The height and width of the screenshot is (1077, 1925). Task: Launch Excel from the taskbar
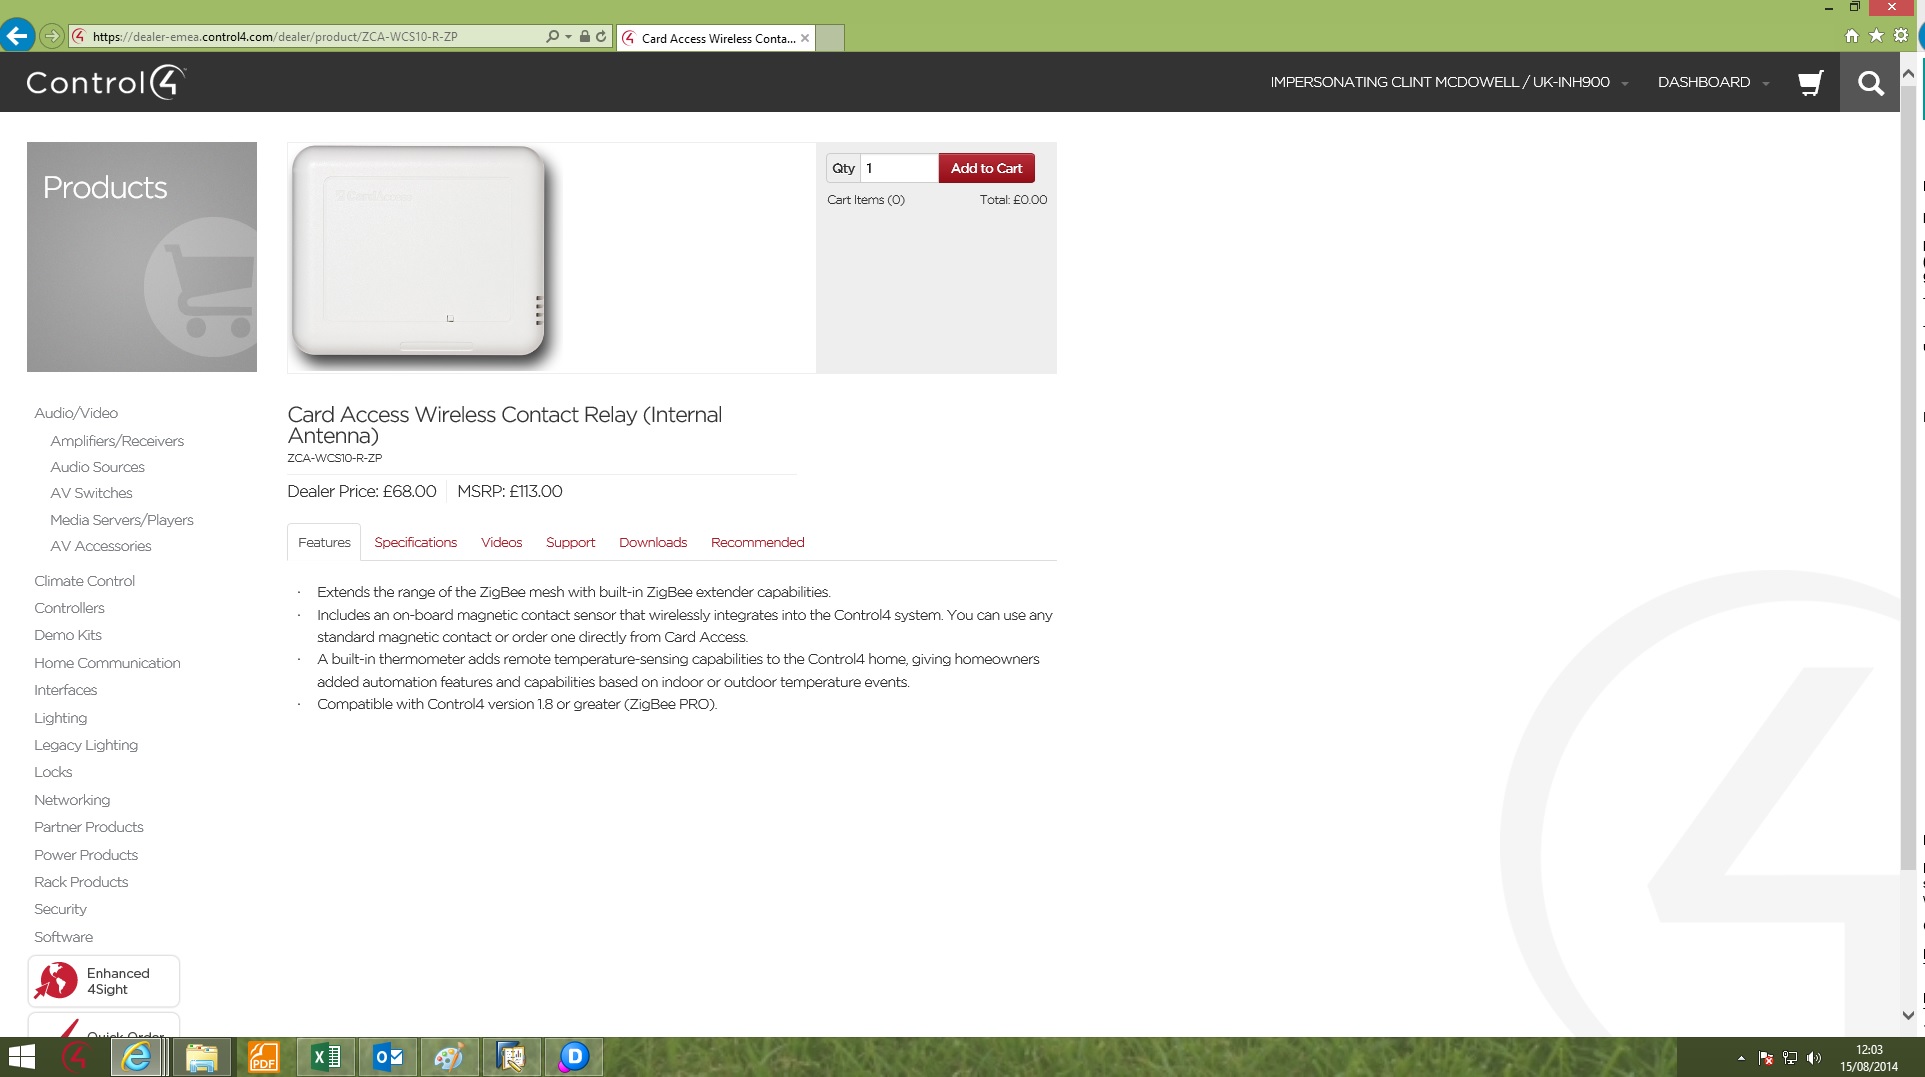pyautogui.click(x=326, y=1057)
